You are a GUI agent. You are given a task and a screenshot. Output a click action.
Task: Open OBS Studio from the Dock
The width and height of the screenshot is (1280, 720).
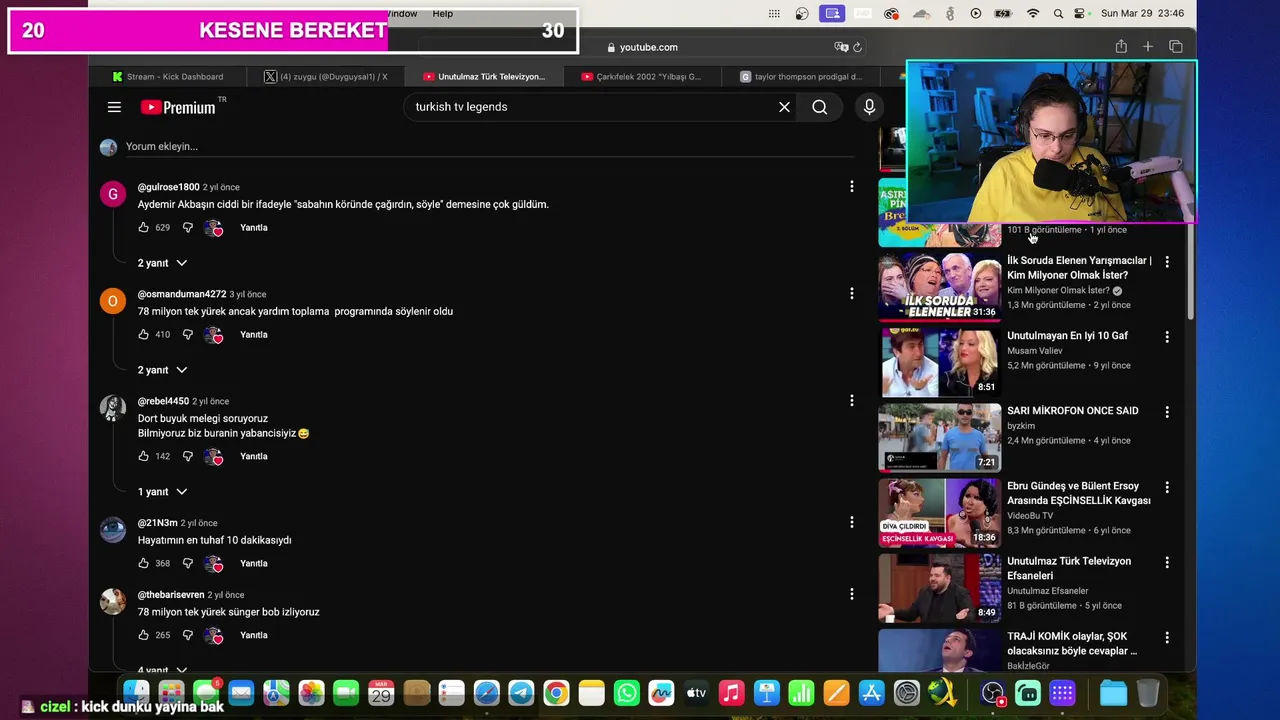point(992,693)
